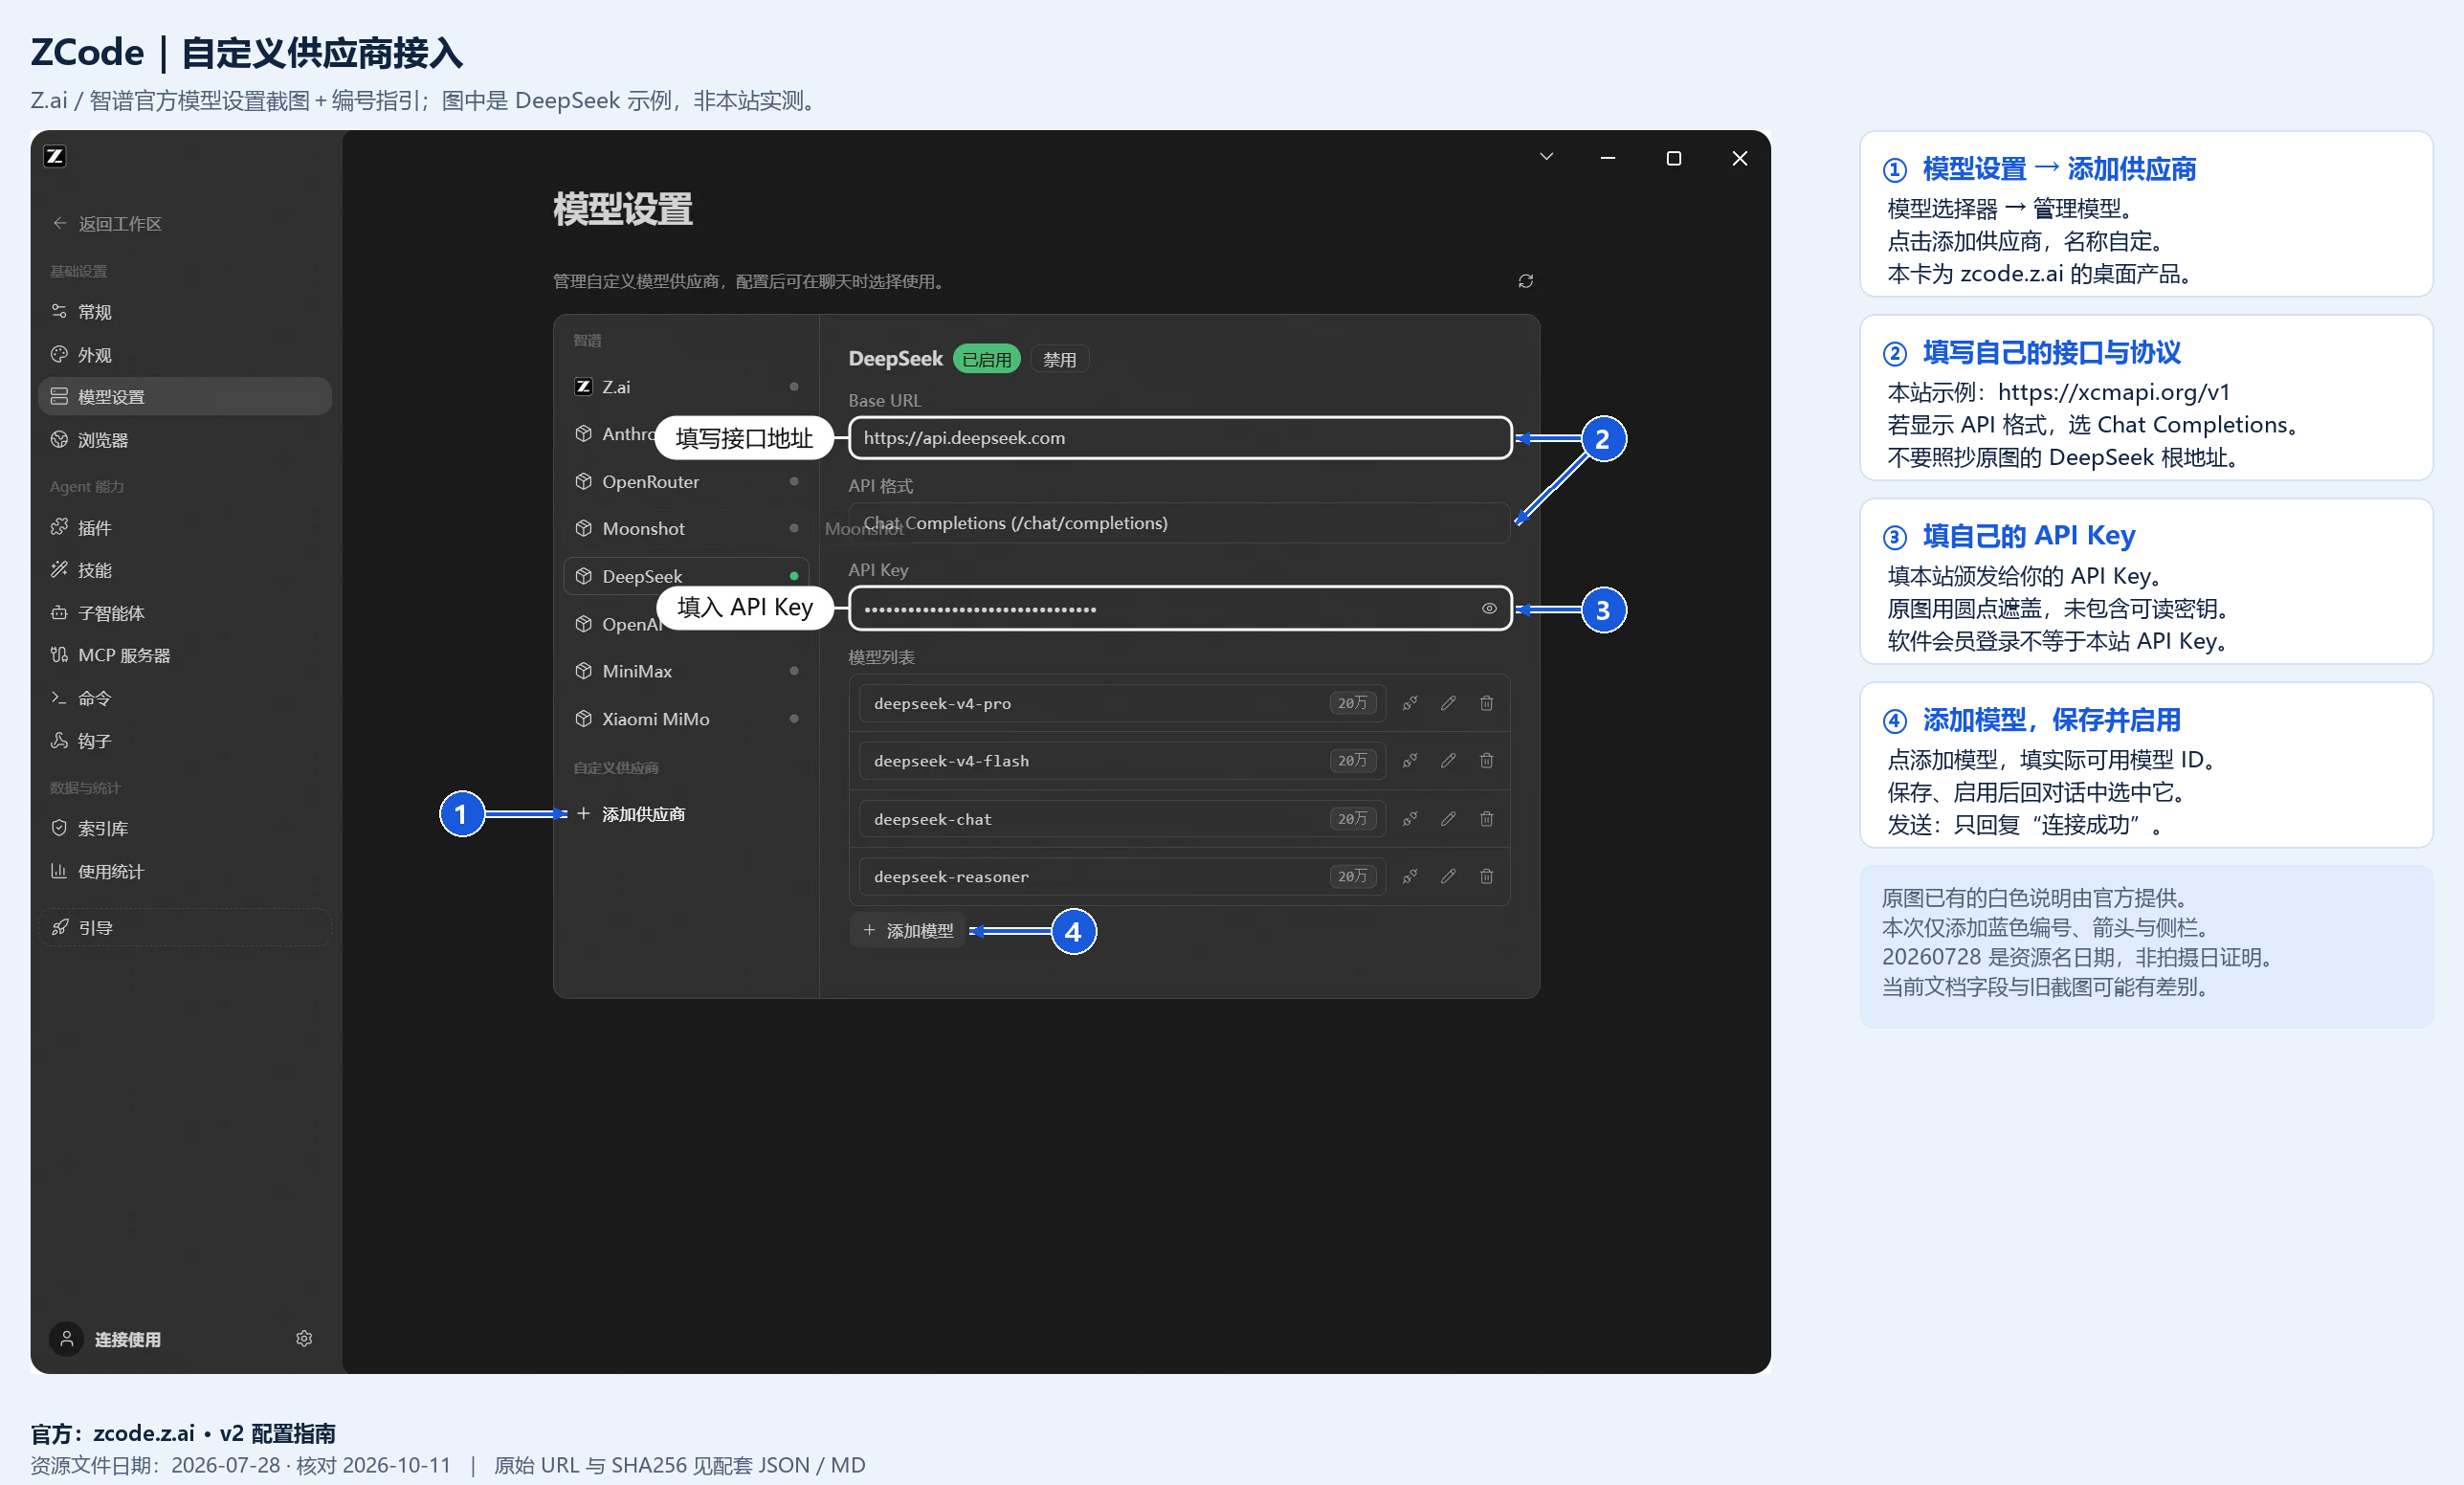This screenshot has width=2464, height=1485.
Task: Test connection for deepseek-chat
Action: (1410, 819)
